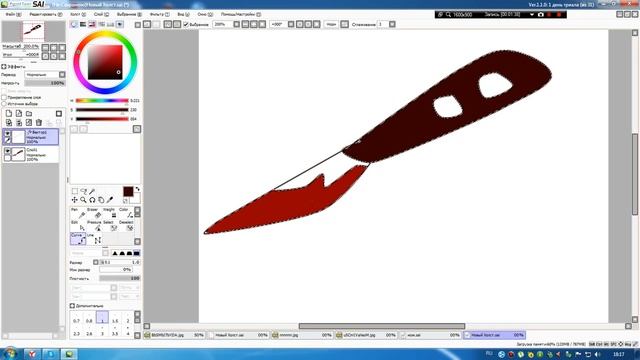Show the RGB sliders panel
The height and width of the screenshot is (360, 640).
click(83, 24)
